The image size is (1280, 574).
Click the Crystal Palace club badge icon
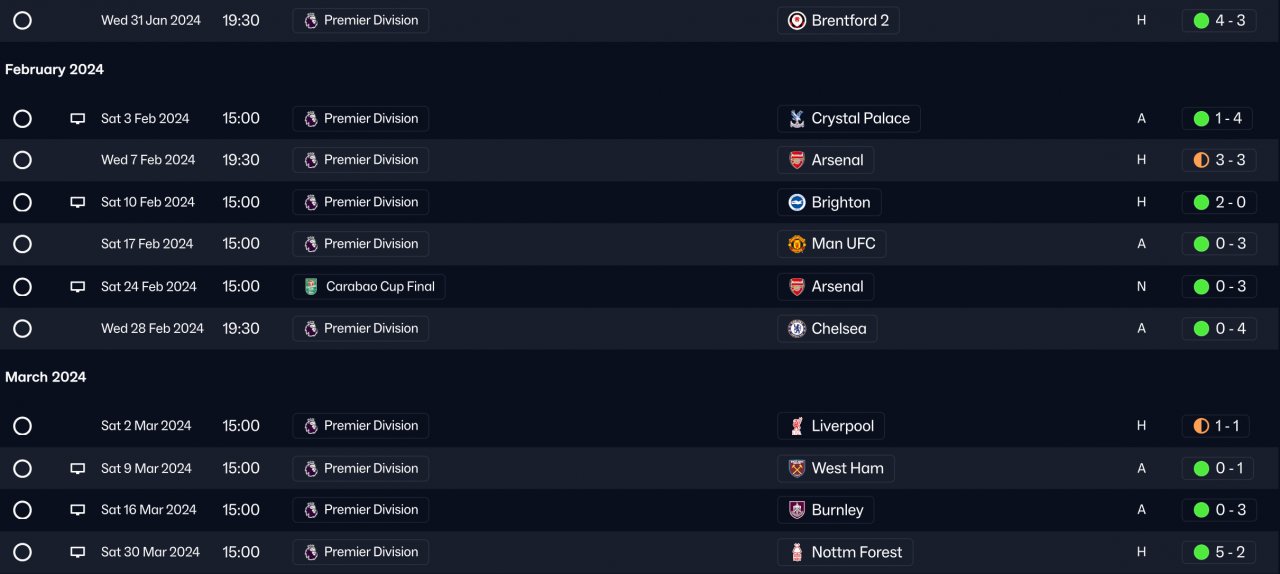[797, 119]
